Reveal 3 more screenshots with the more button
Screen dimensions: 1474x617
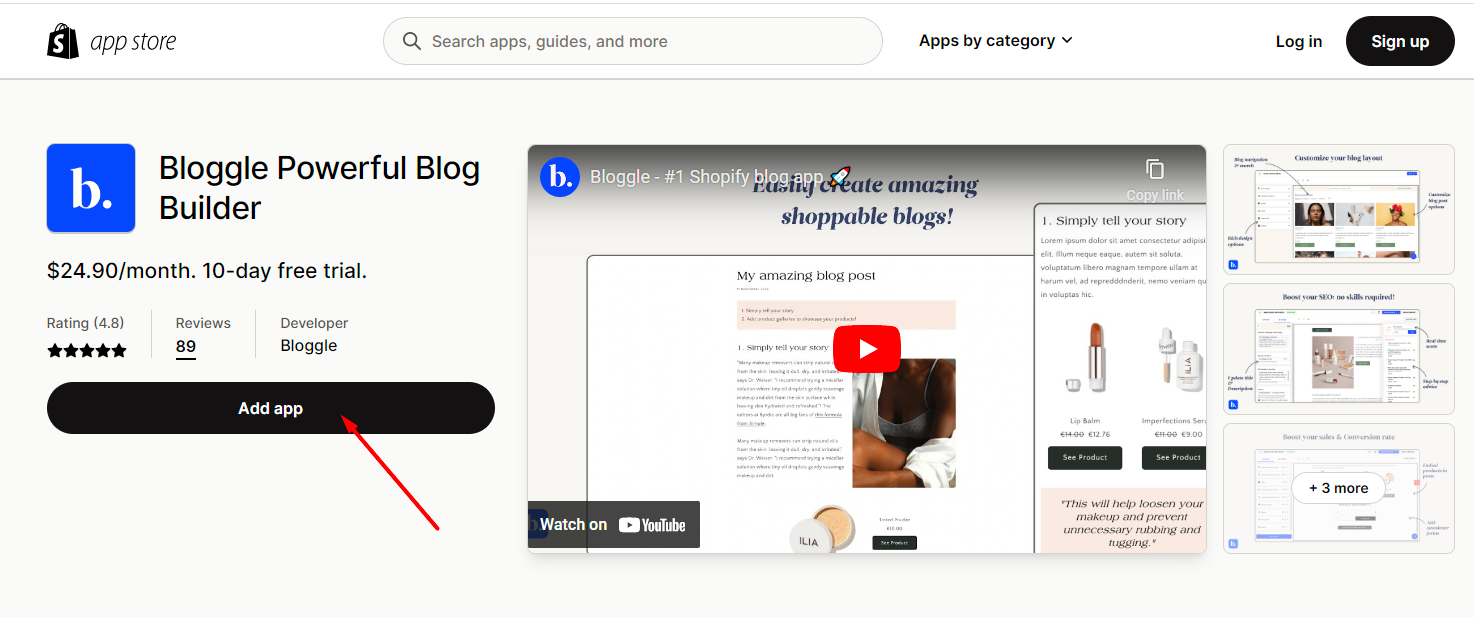coord(1338,488)
